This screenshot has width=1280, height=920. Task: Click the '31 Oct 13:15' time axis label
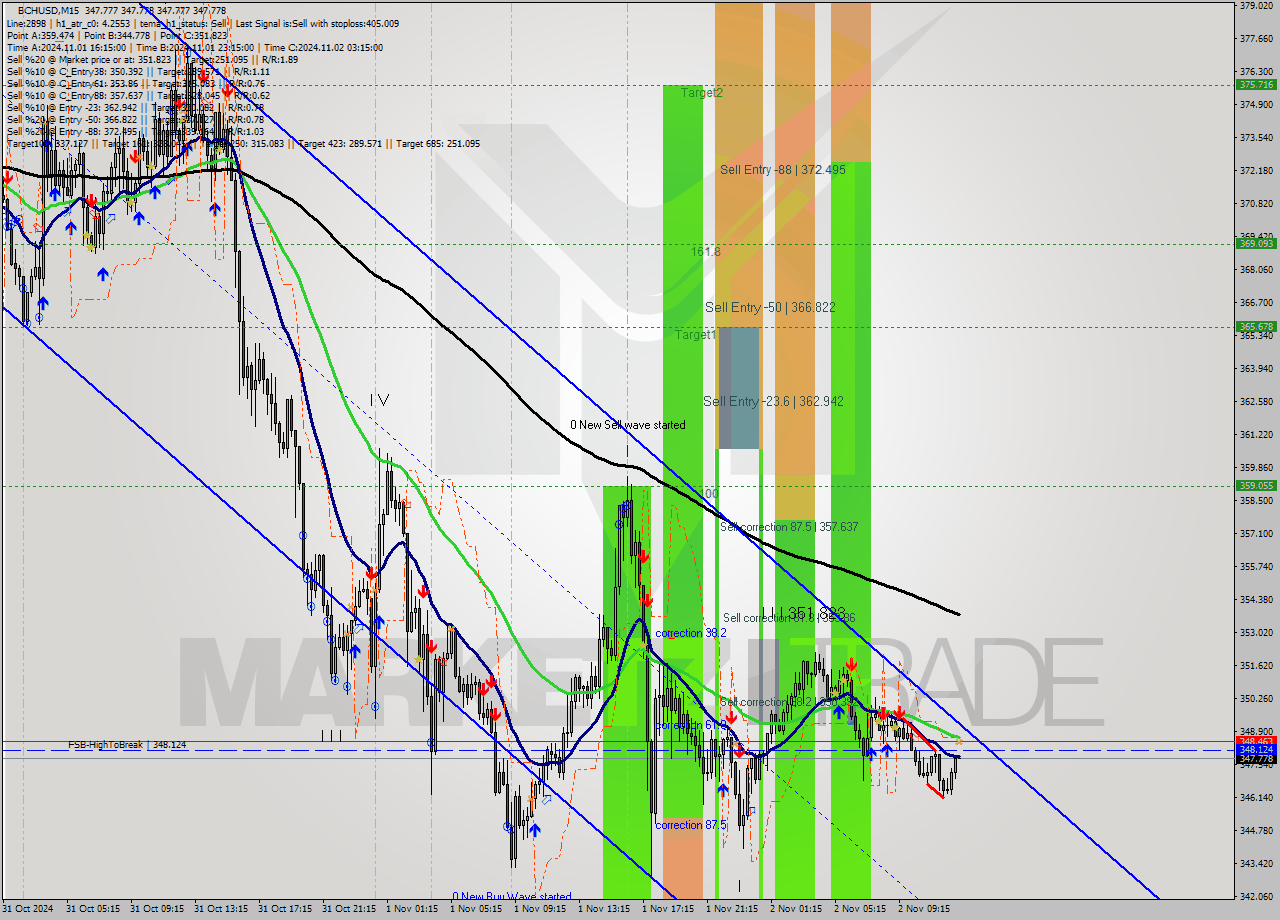(221, 909)
